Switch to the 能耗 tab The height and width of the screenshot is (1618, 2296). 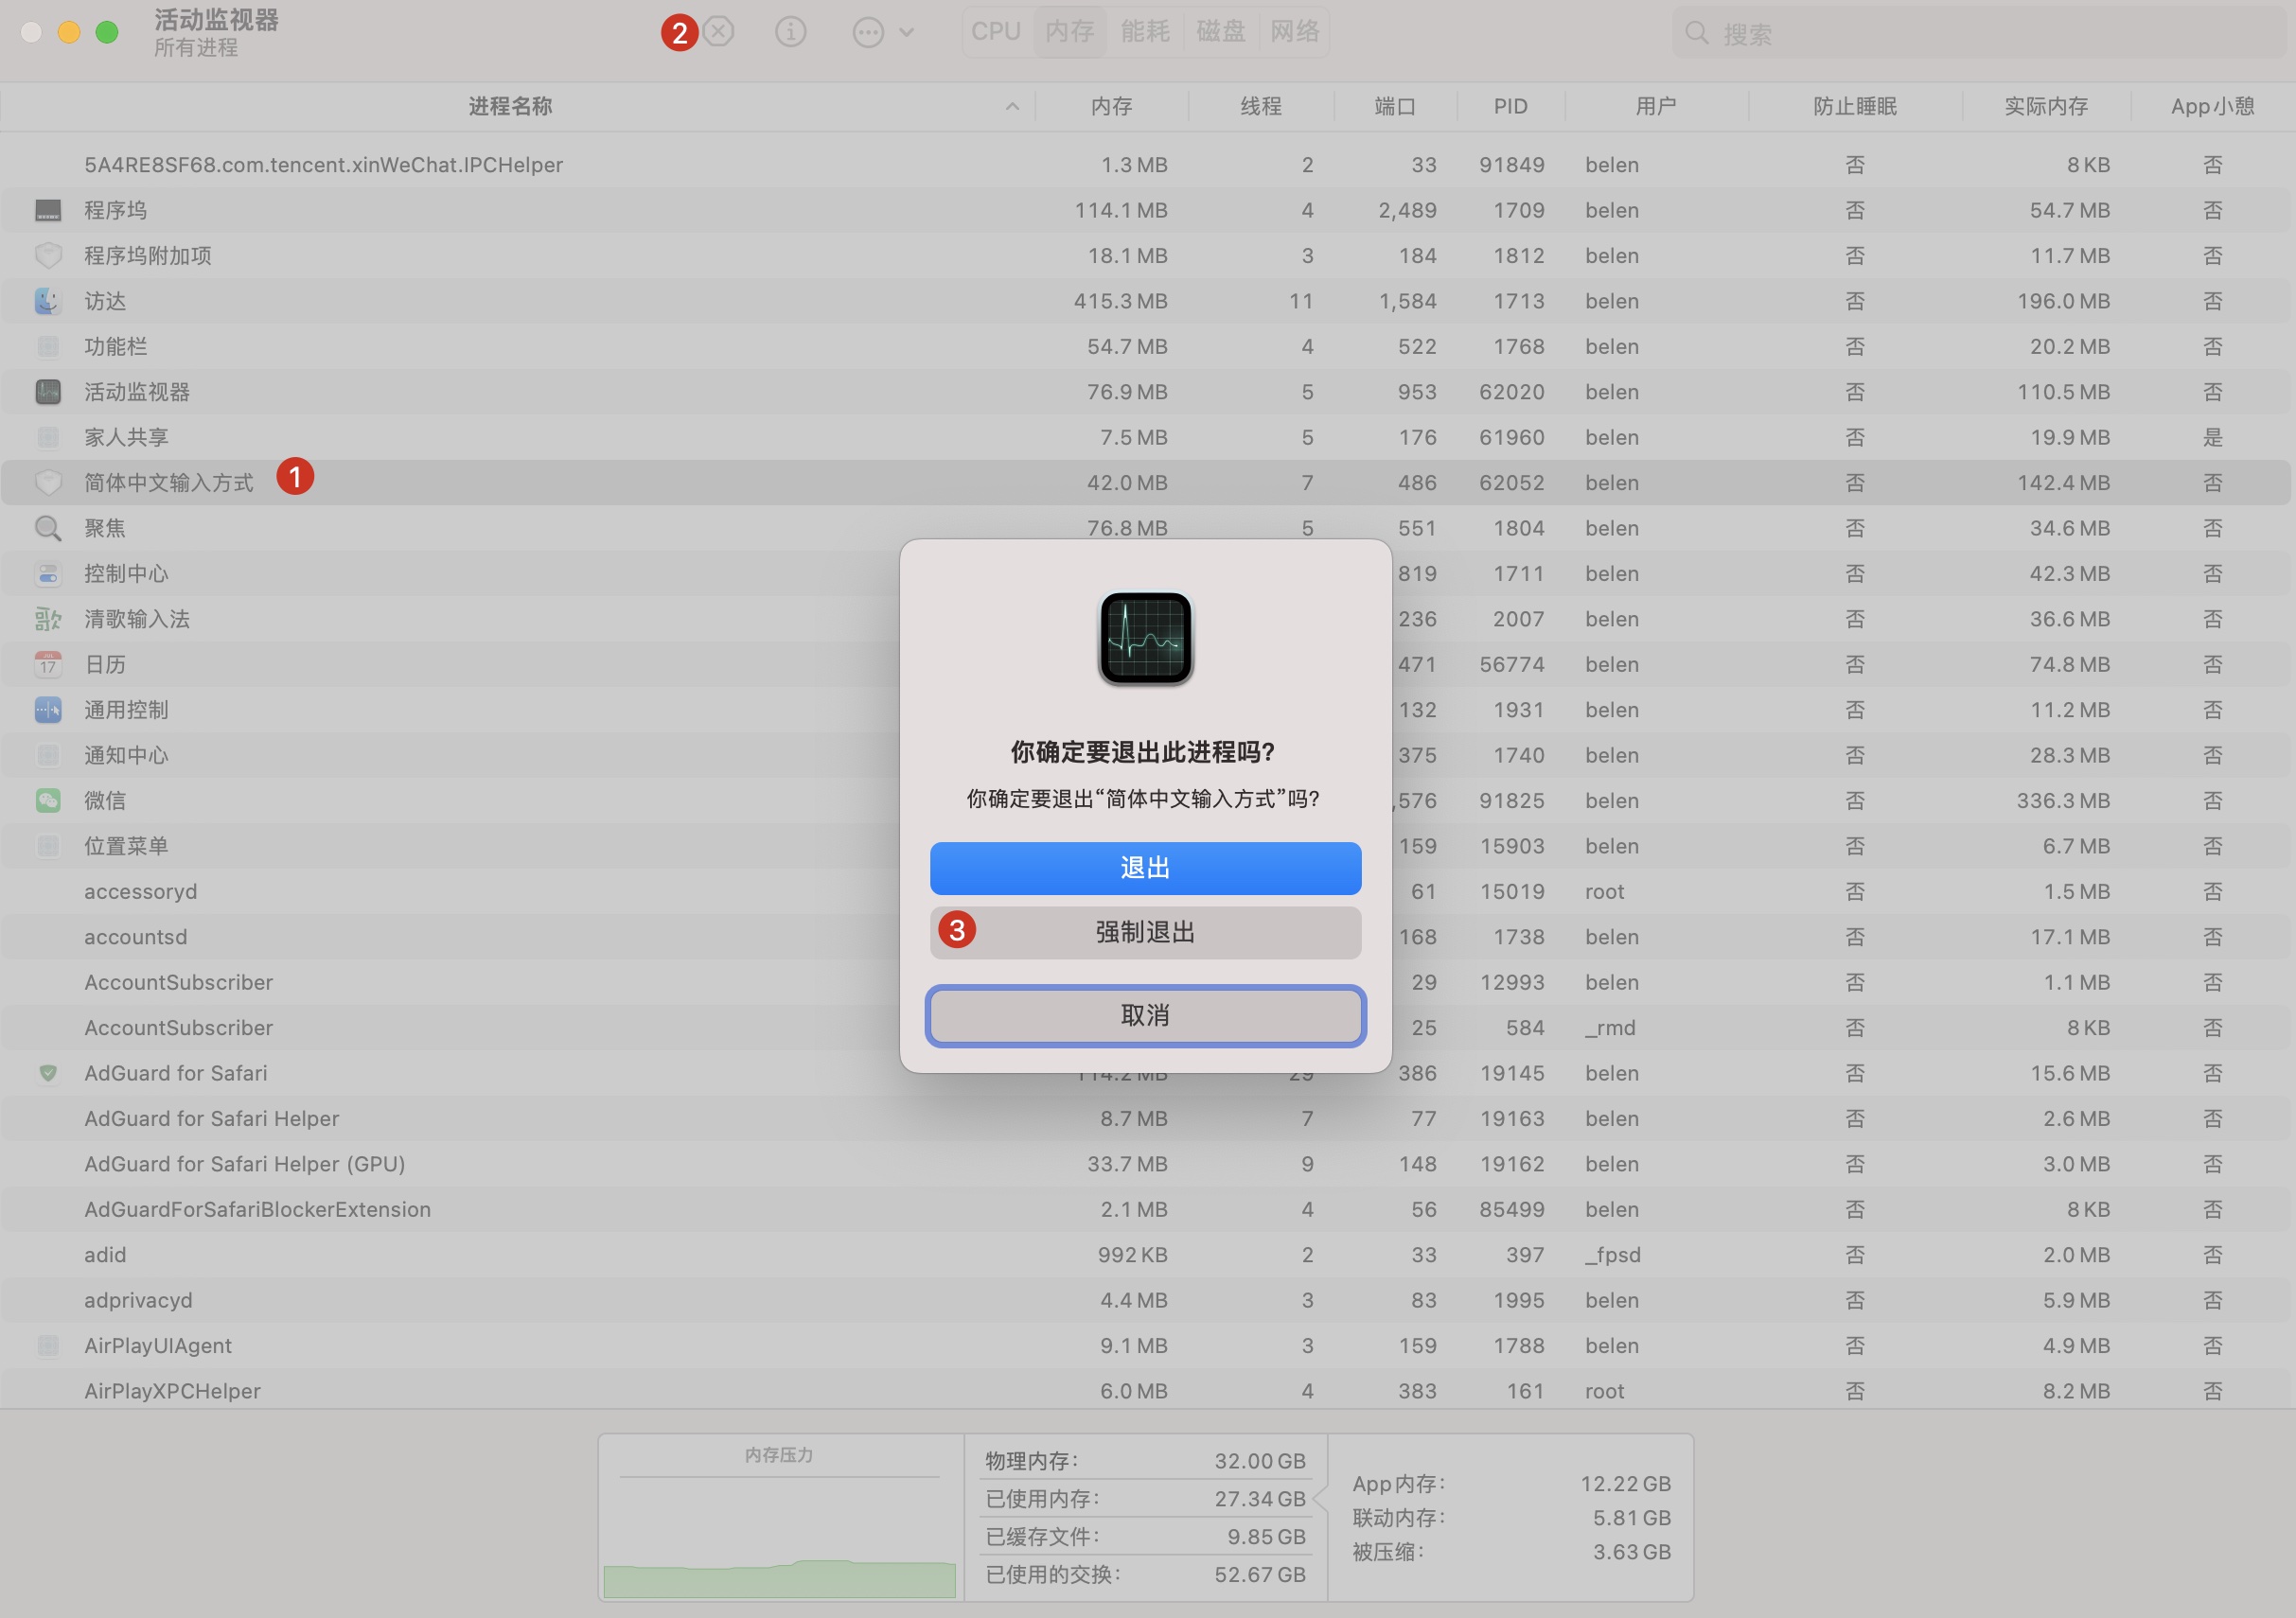coord(1145,32)
